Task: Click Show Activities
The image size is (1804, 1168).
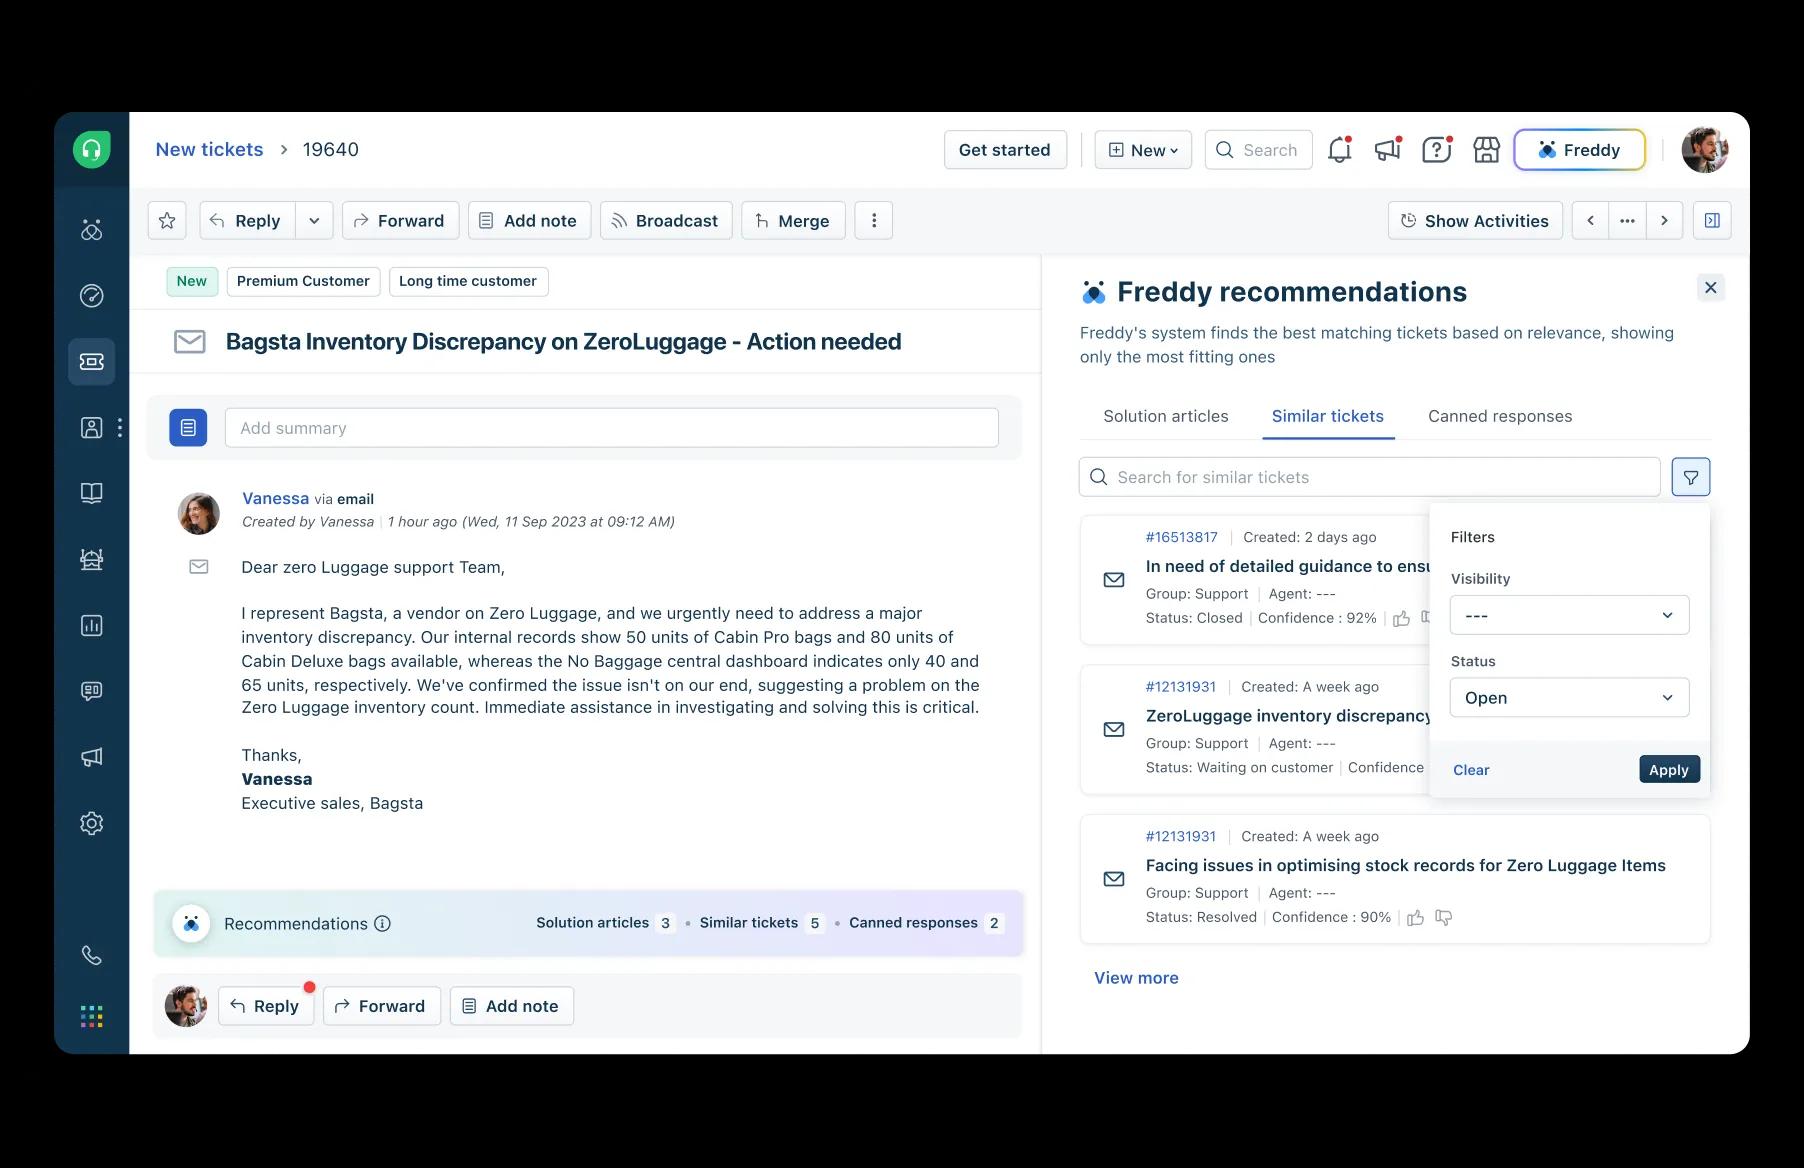Action: pos(1475,221)
